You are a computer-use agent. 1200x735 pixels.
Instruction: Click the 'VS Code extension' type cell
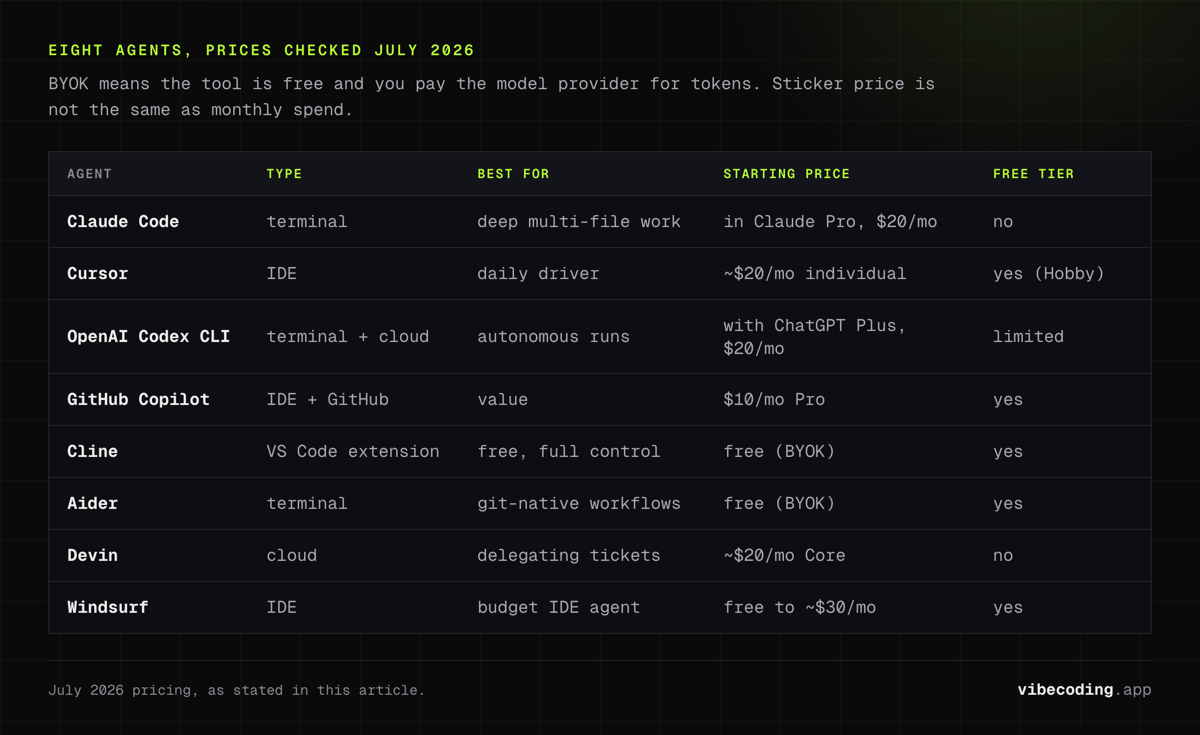click(352, 452)
